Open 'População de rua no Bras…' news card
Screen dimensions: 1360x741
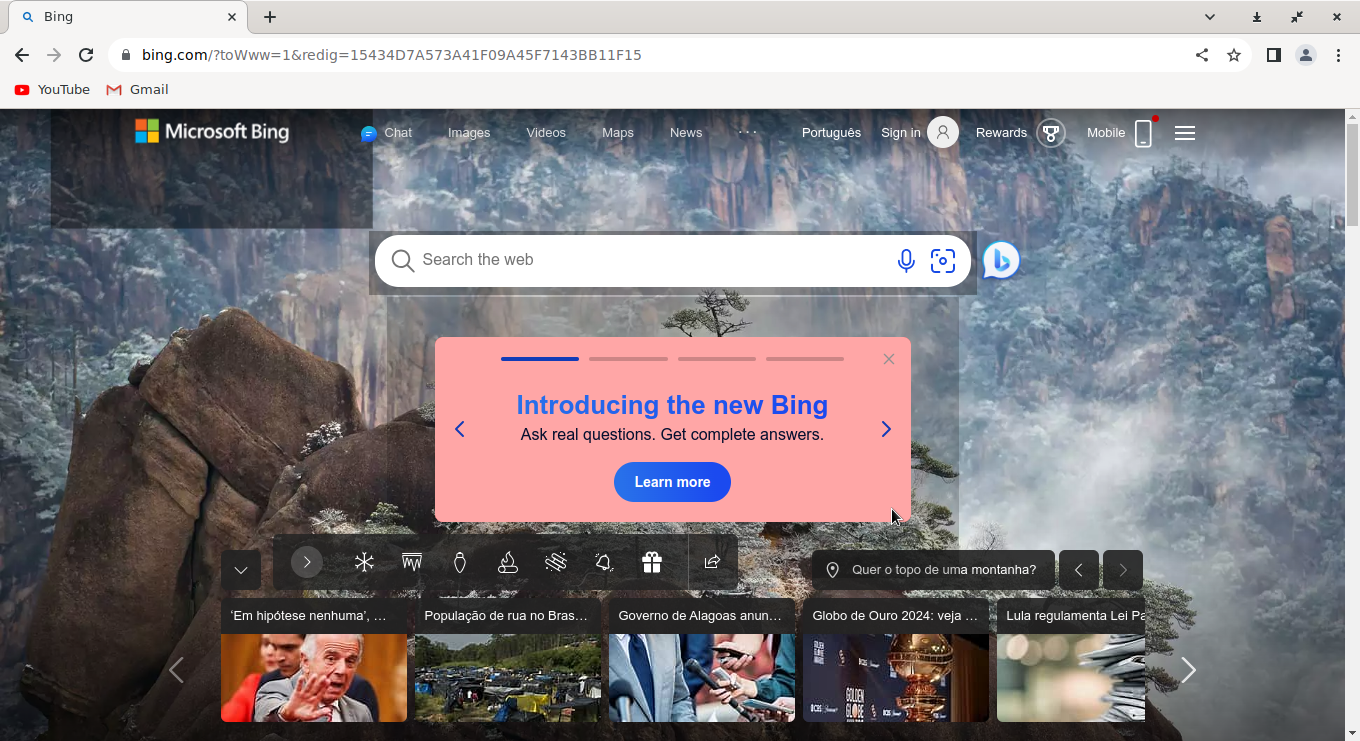point(508,660)
